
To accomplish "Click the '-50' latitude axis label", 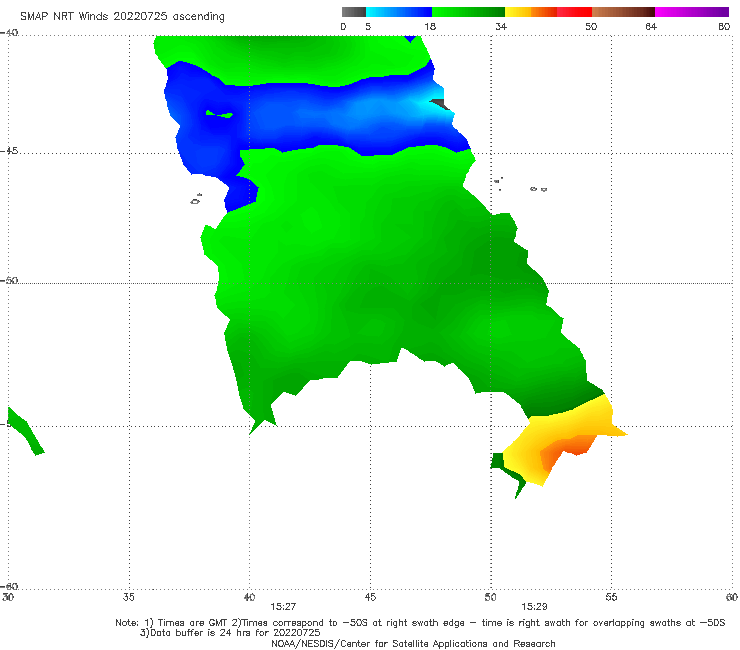I will [9, 280].
